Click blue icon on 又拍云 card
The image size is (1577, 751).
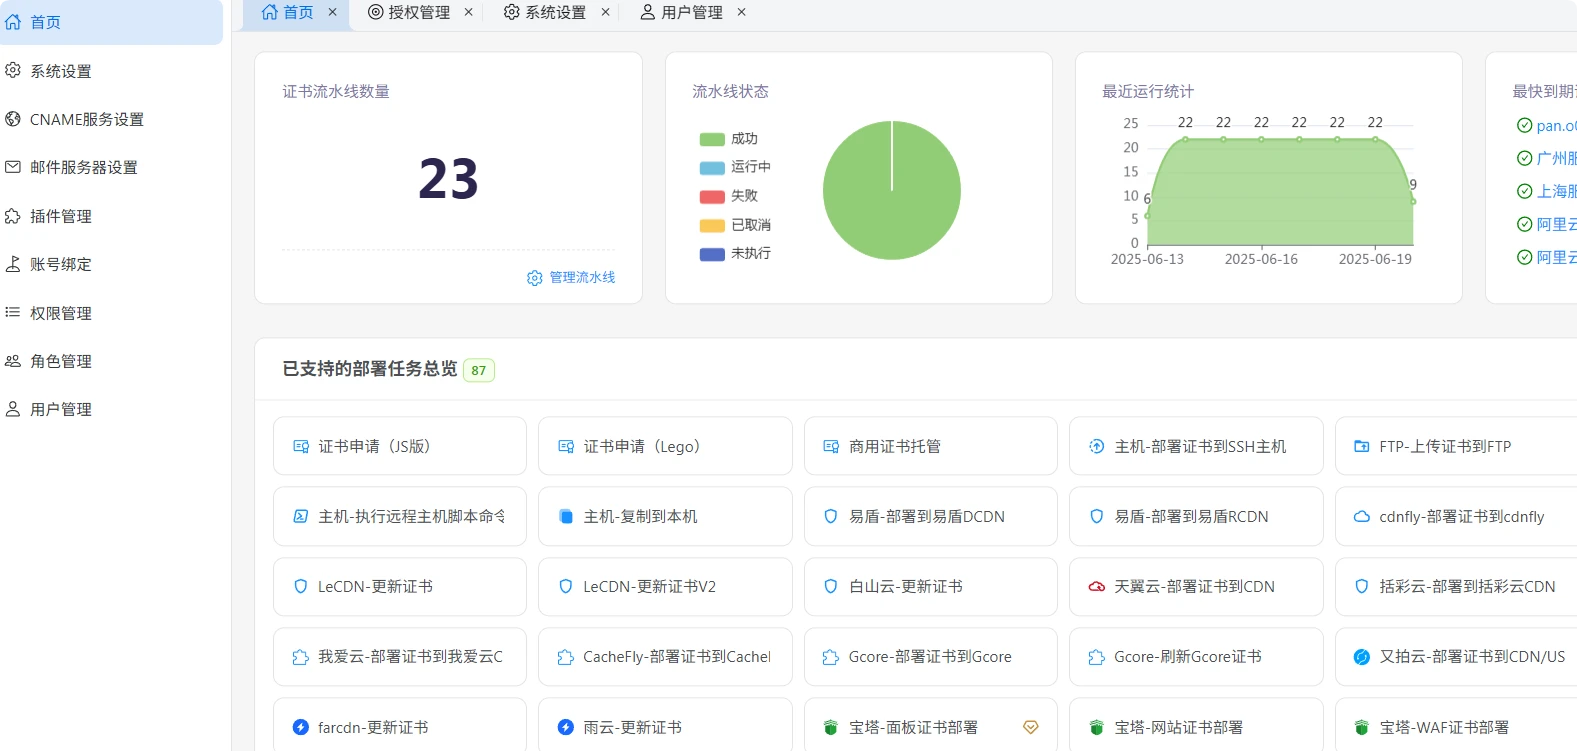pos(1362,657)
